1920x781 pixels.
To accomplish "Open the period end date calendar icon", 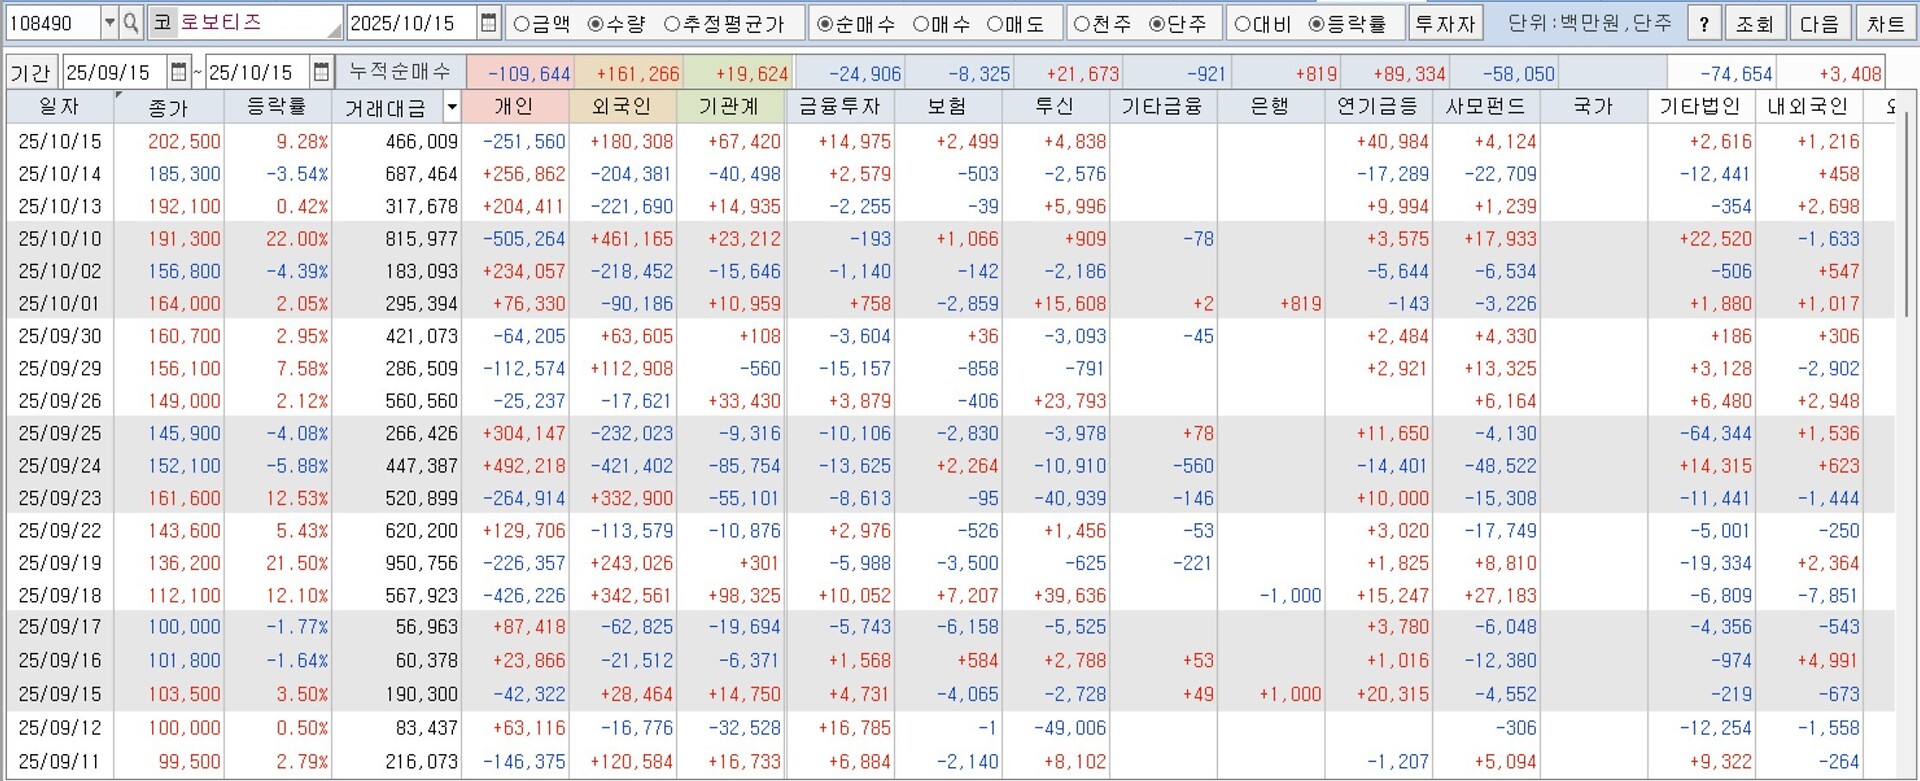I will (321, 72).
